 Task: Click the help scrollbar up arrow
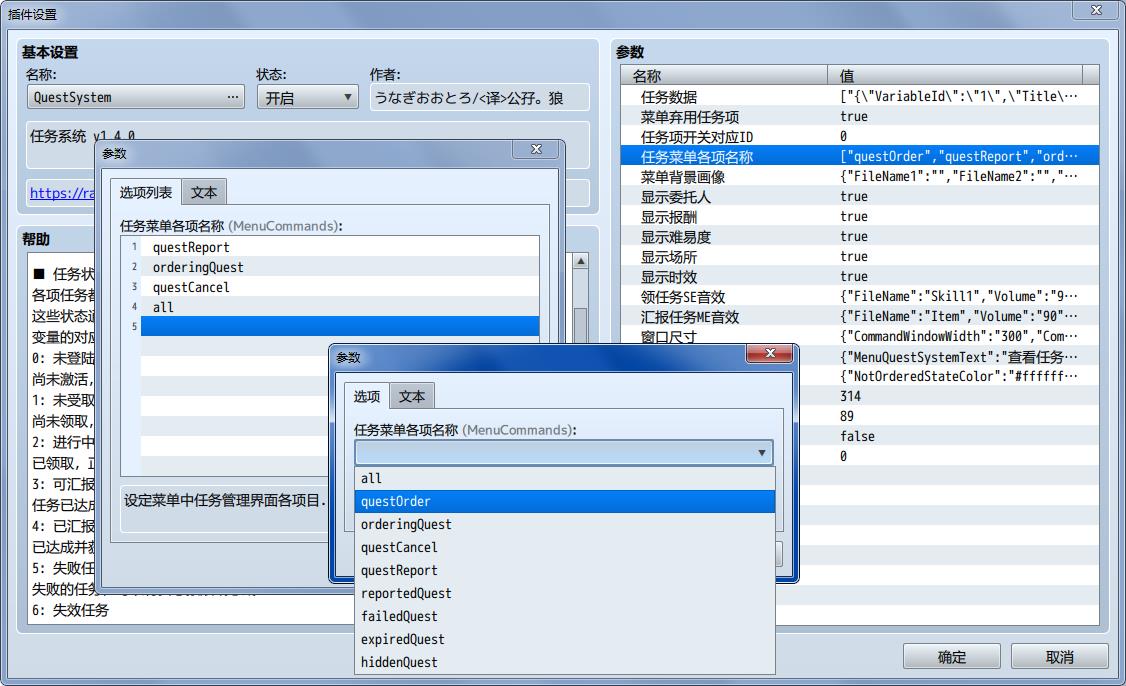point(581,261)
